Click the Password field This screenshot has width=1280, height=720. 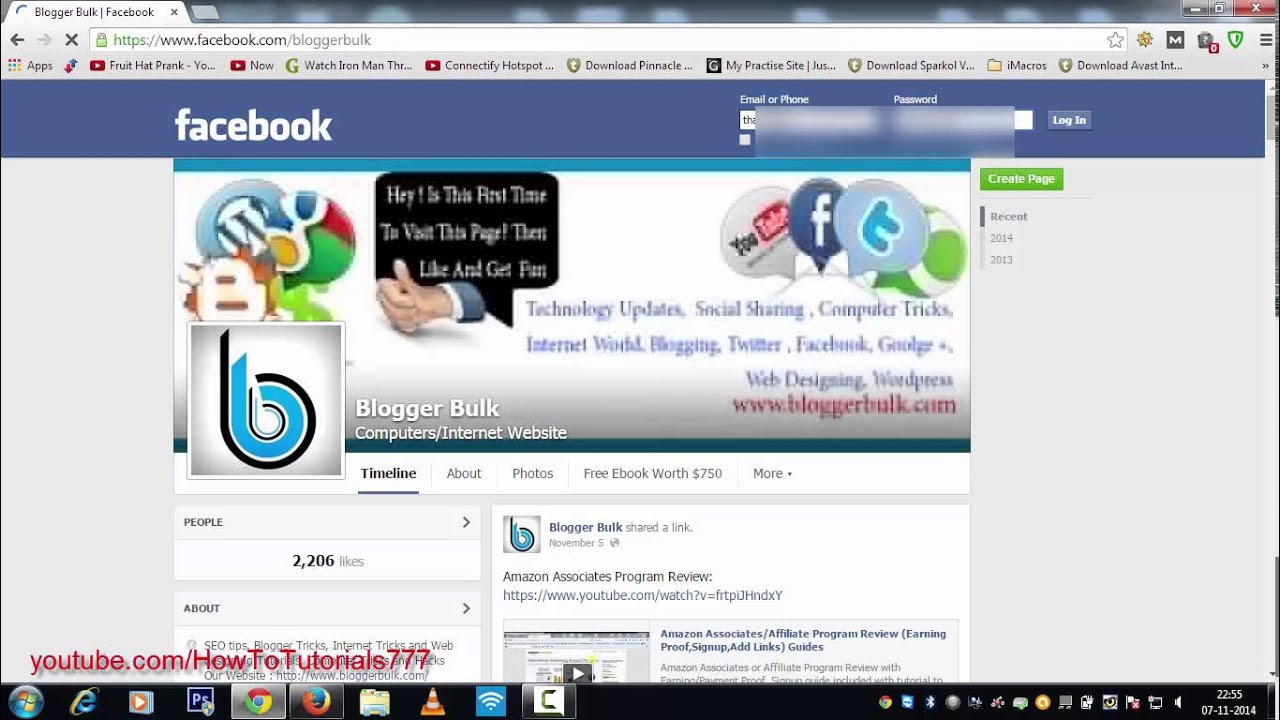tap(963, 120)
